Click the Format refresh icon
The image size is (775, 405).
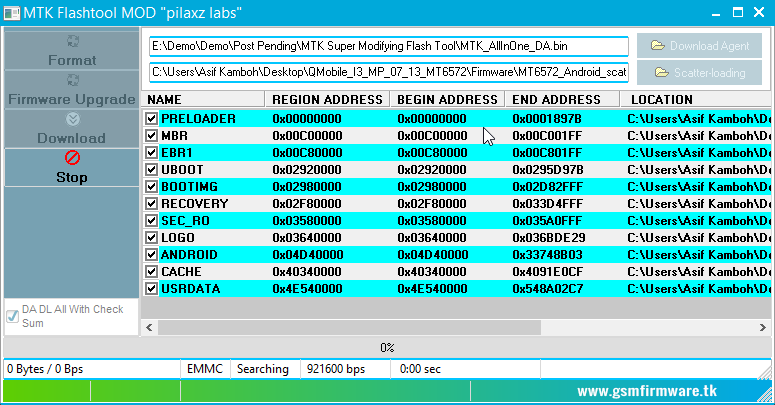pos(73,41)
